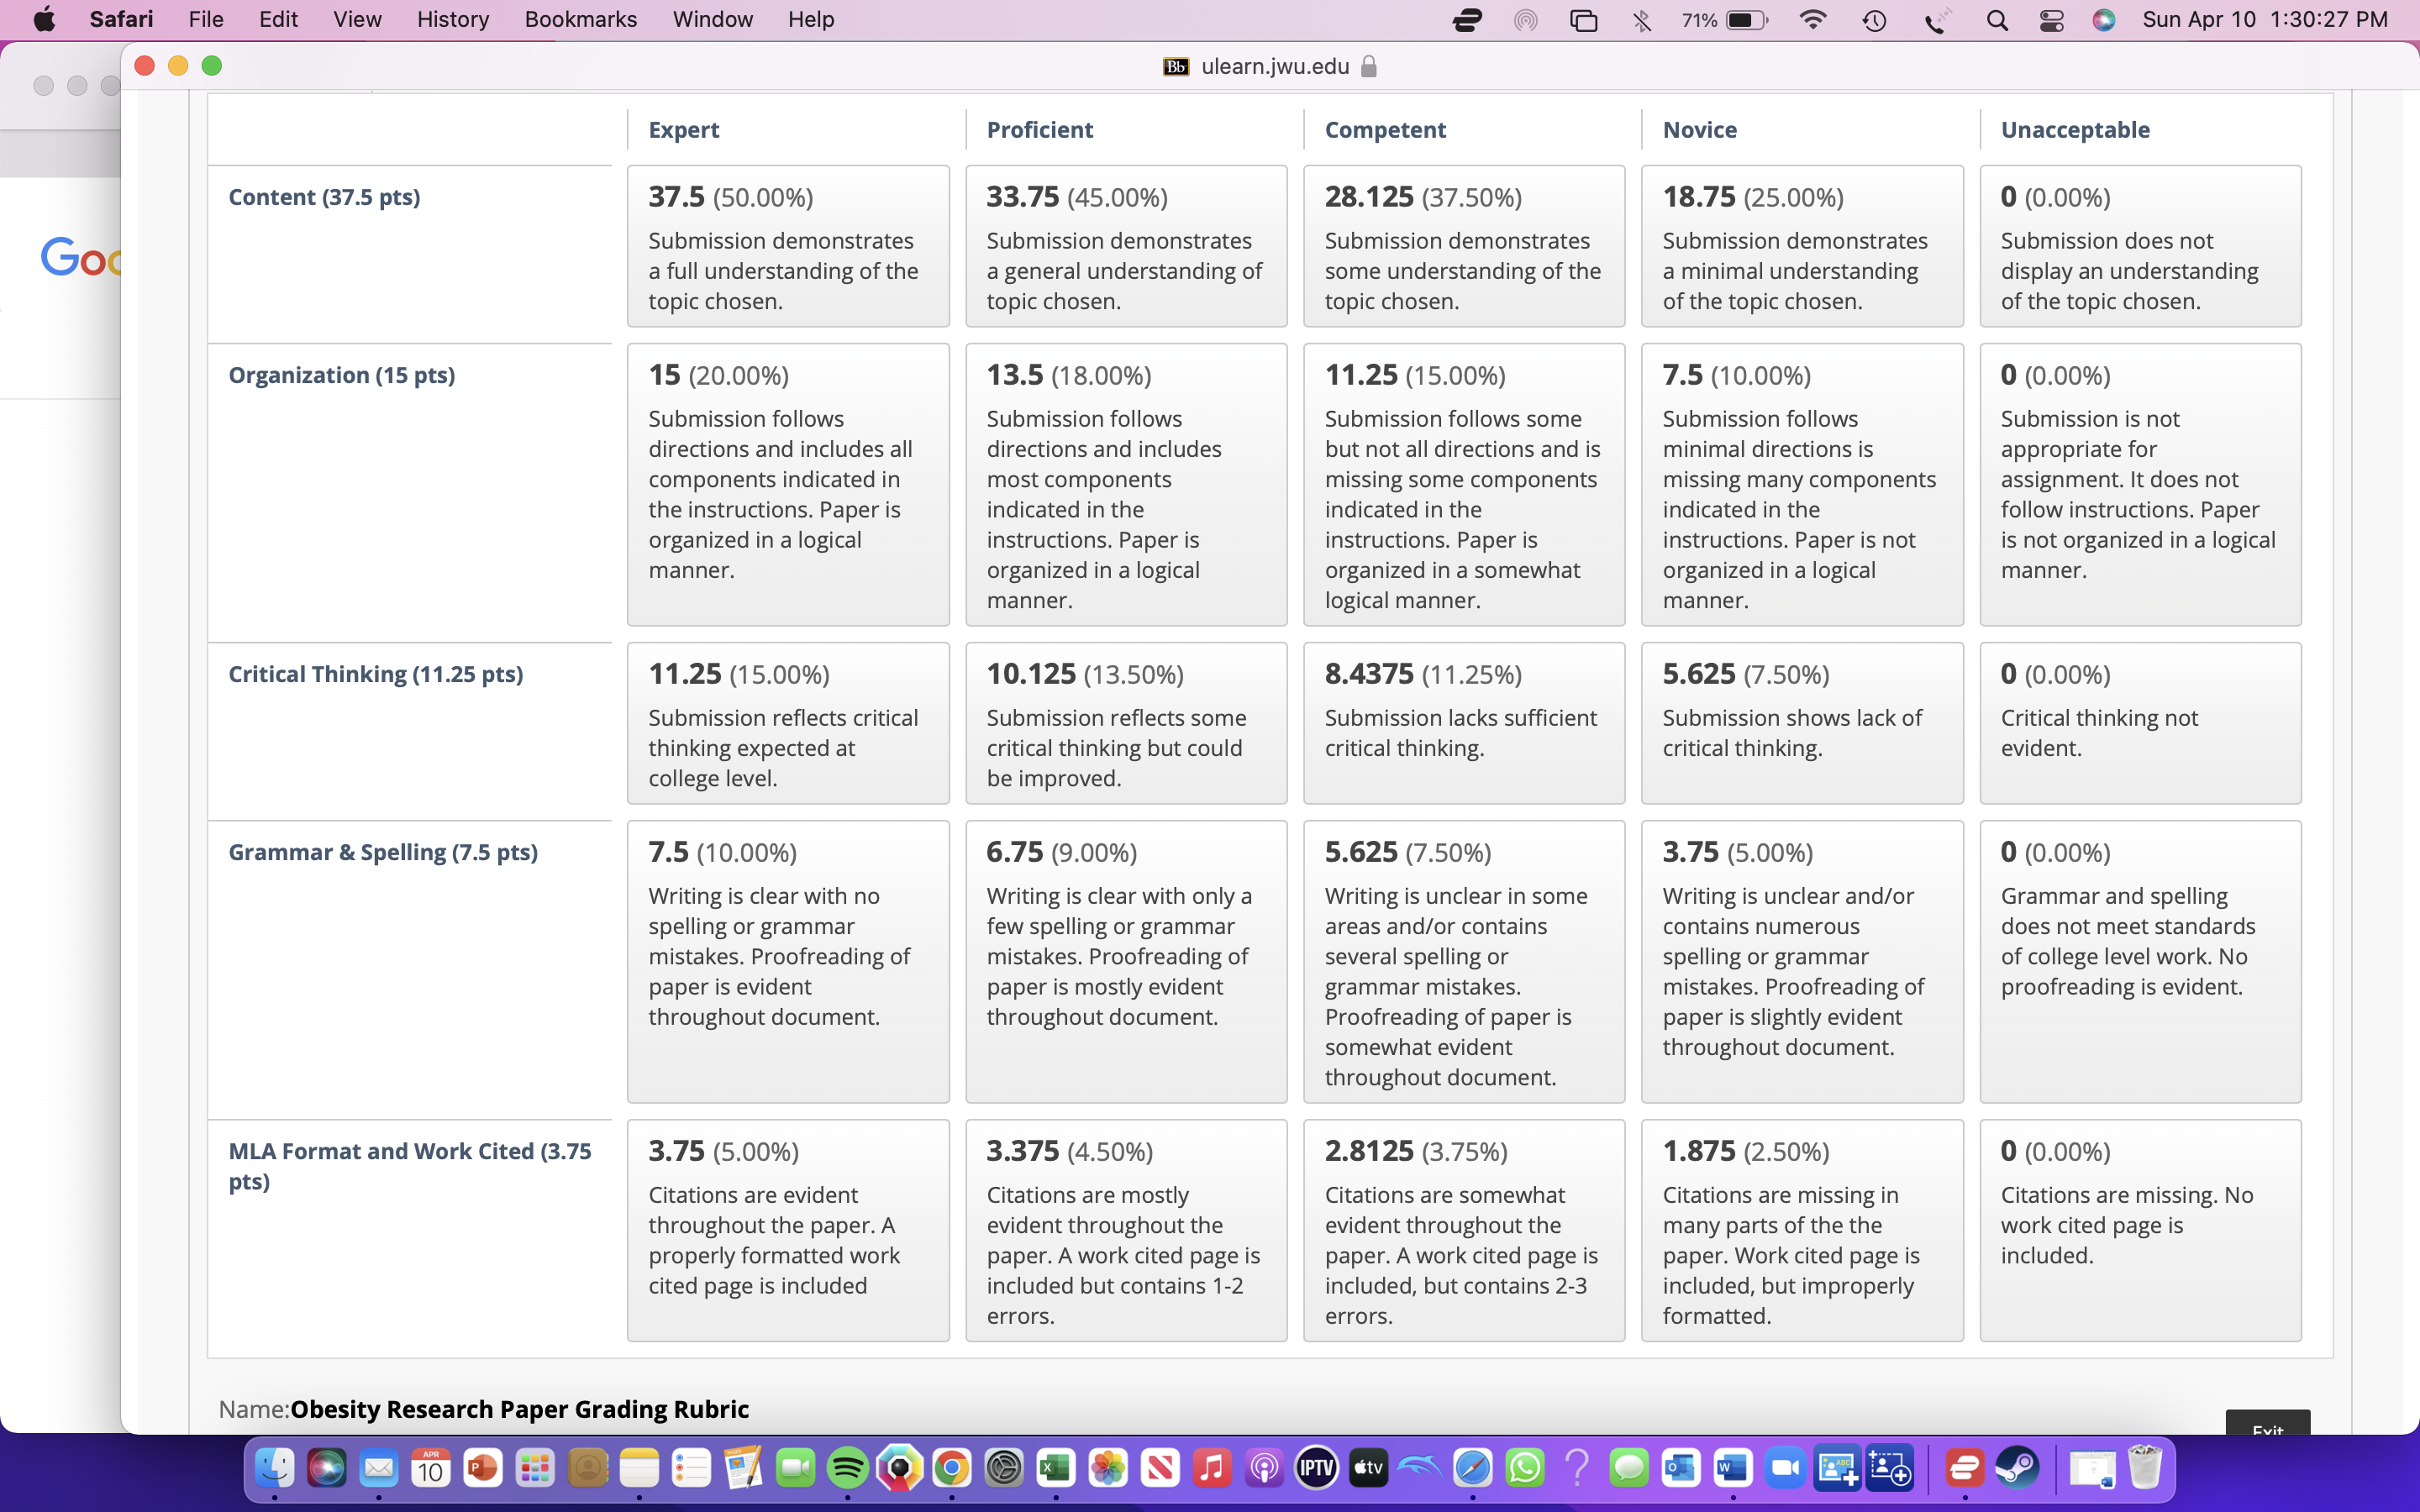Image resolution: width=2420 pixels, height=1512 pixels.
Task: Open the History menu
Action: 453,20
